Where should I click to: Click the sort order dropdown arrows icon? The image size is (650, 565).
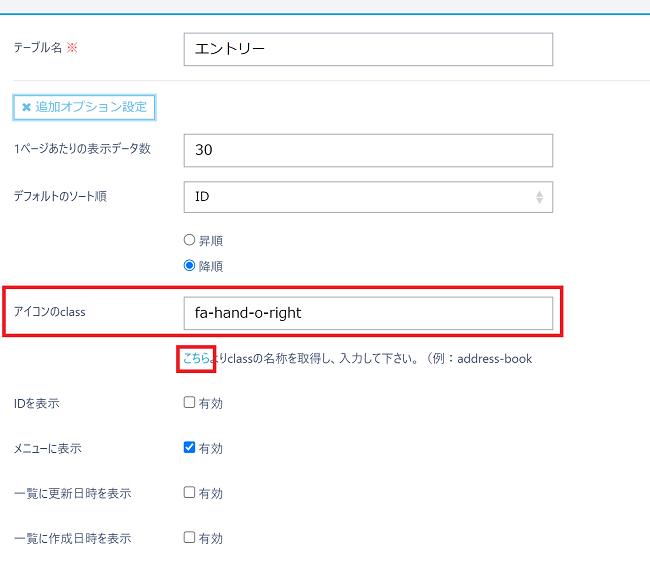(540, 197)
